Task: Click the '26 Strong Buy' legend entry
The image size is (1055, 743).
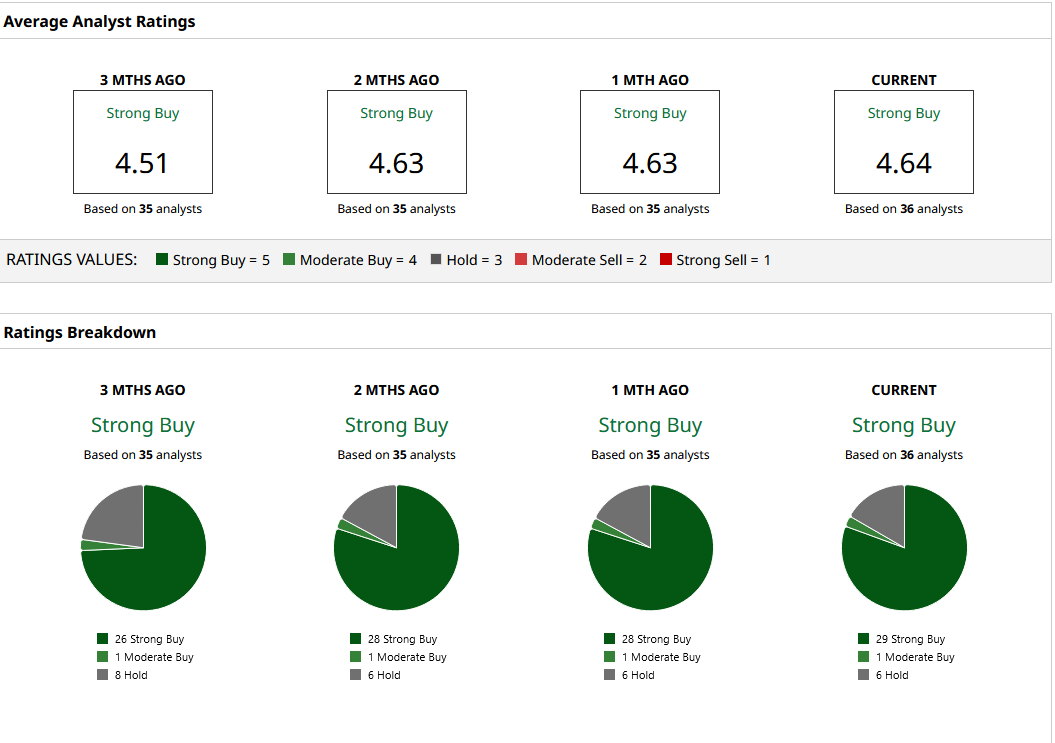Action: tap(141, 639)
